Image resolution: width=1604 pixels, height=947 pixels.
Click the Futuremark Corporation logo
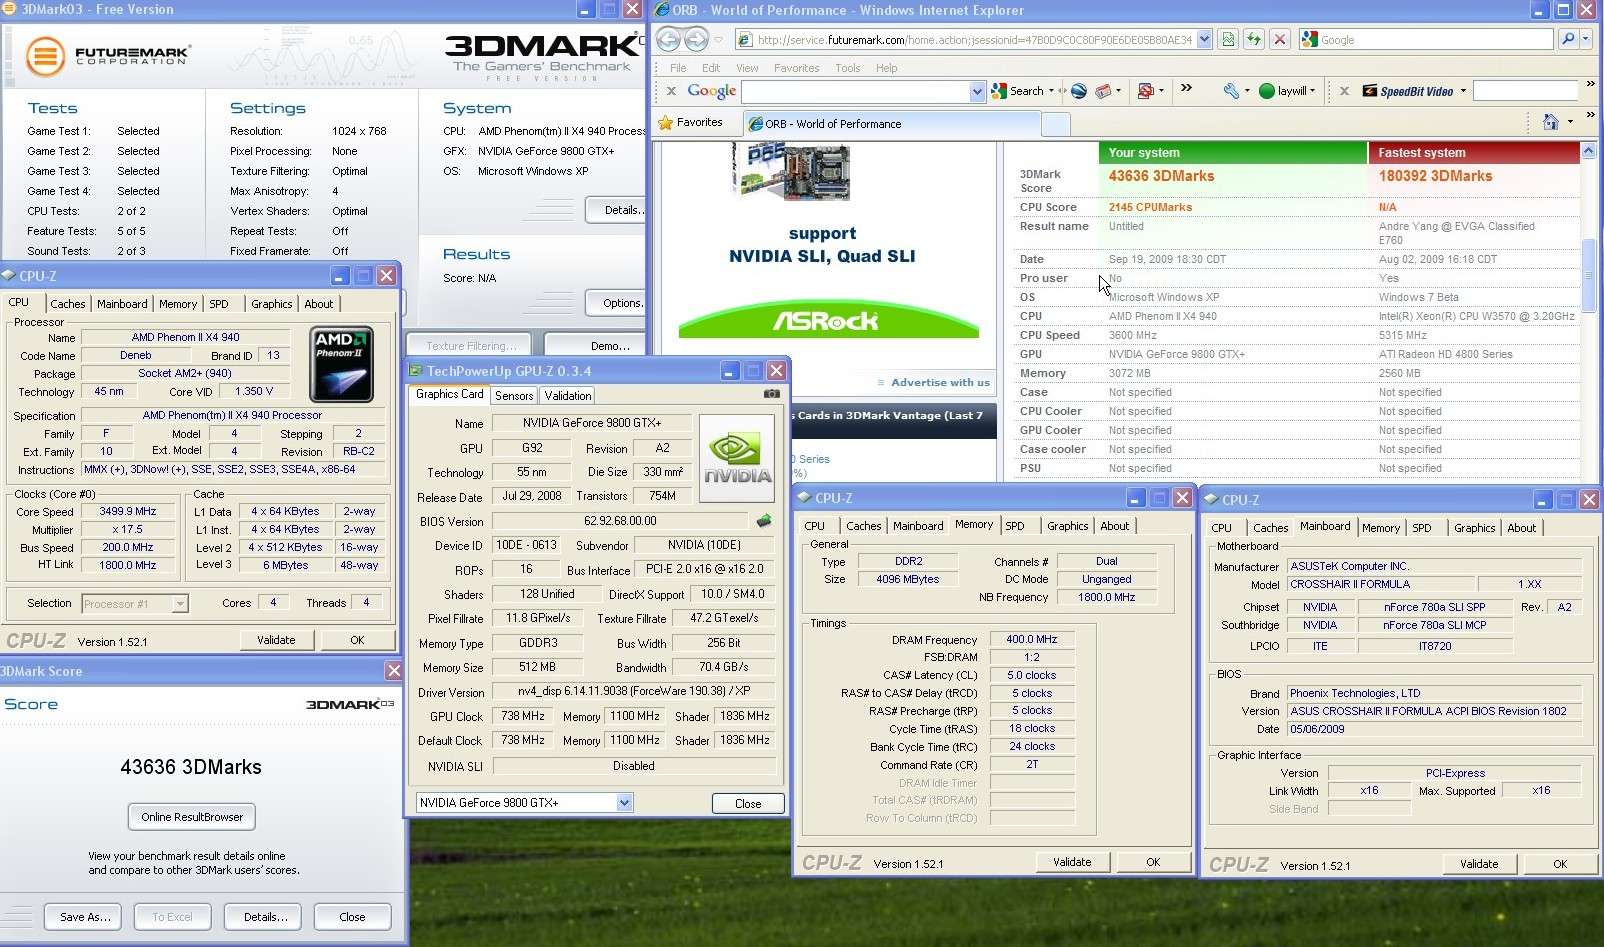point(107,56)
